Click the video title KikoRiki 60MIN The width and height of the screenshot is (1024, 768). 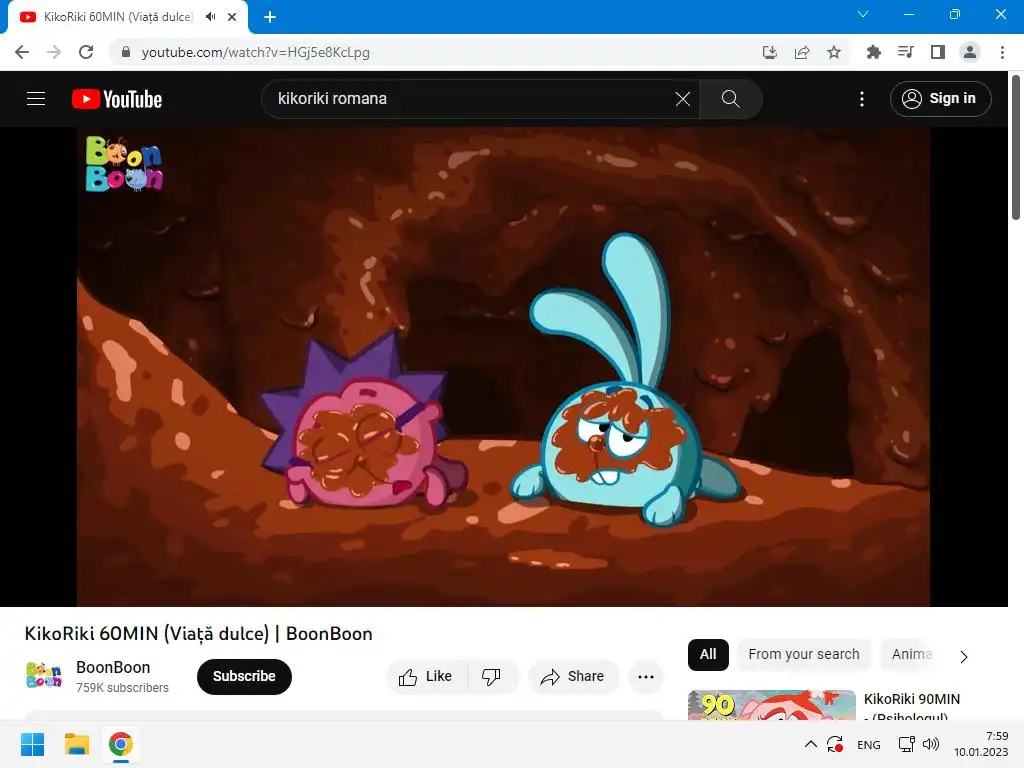(199, 634)
